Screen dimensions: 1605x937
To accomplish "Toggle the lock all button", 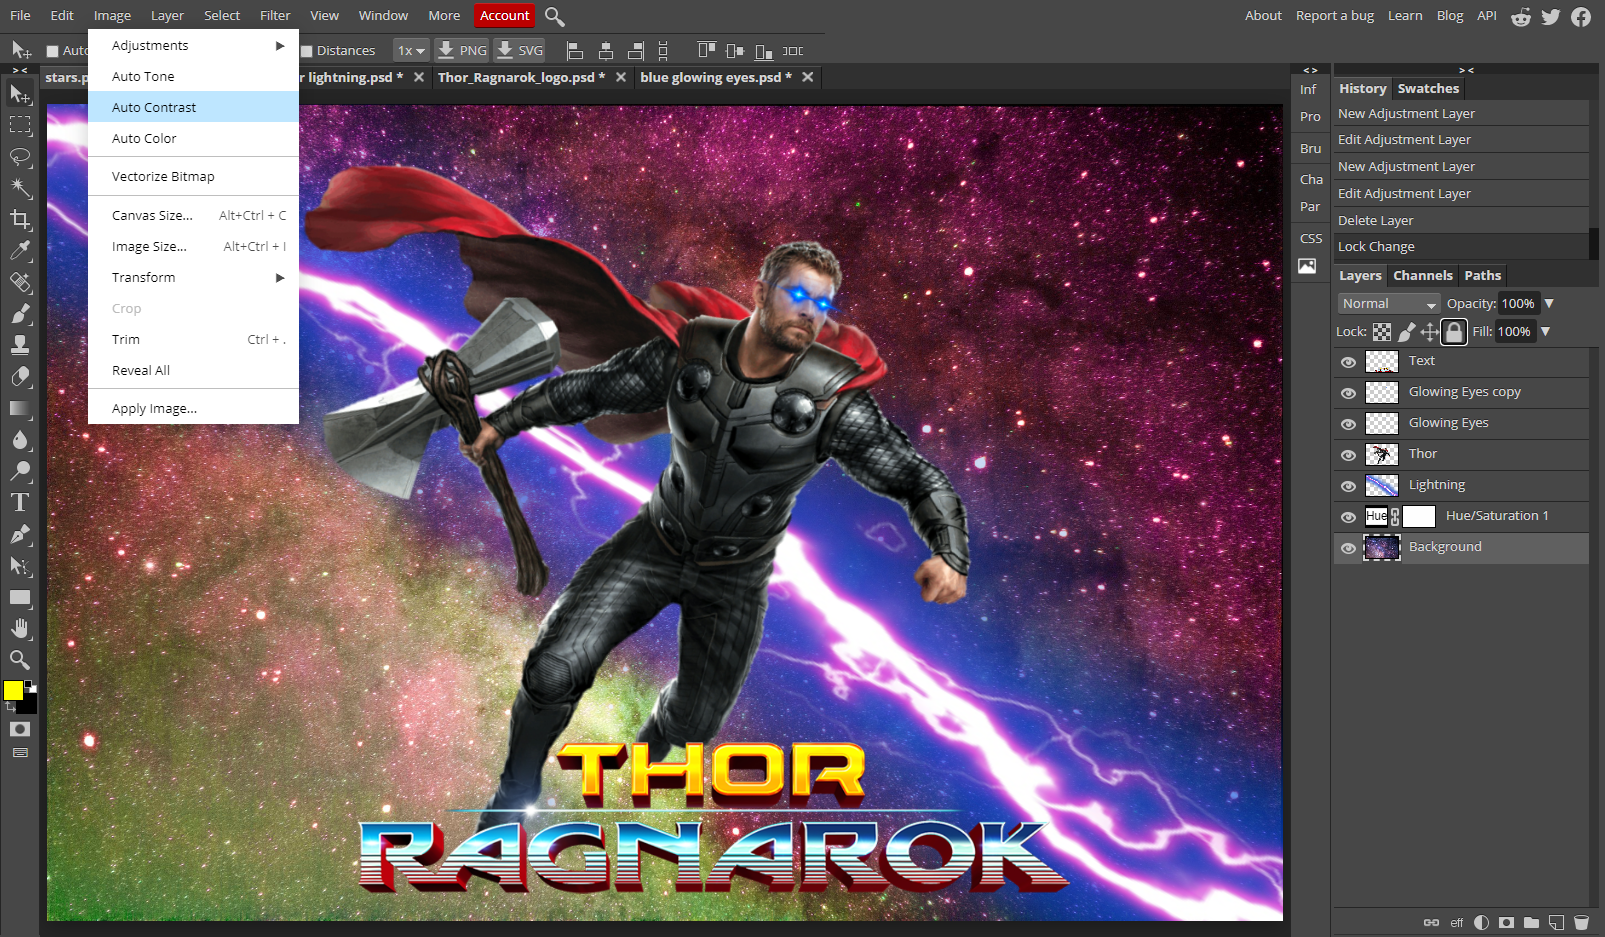I will point(1454,332).
